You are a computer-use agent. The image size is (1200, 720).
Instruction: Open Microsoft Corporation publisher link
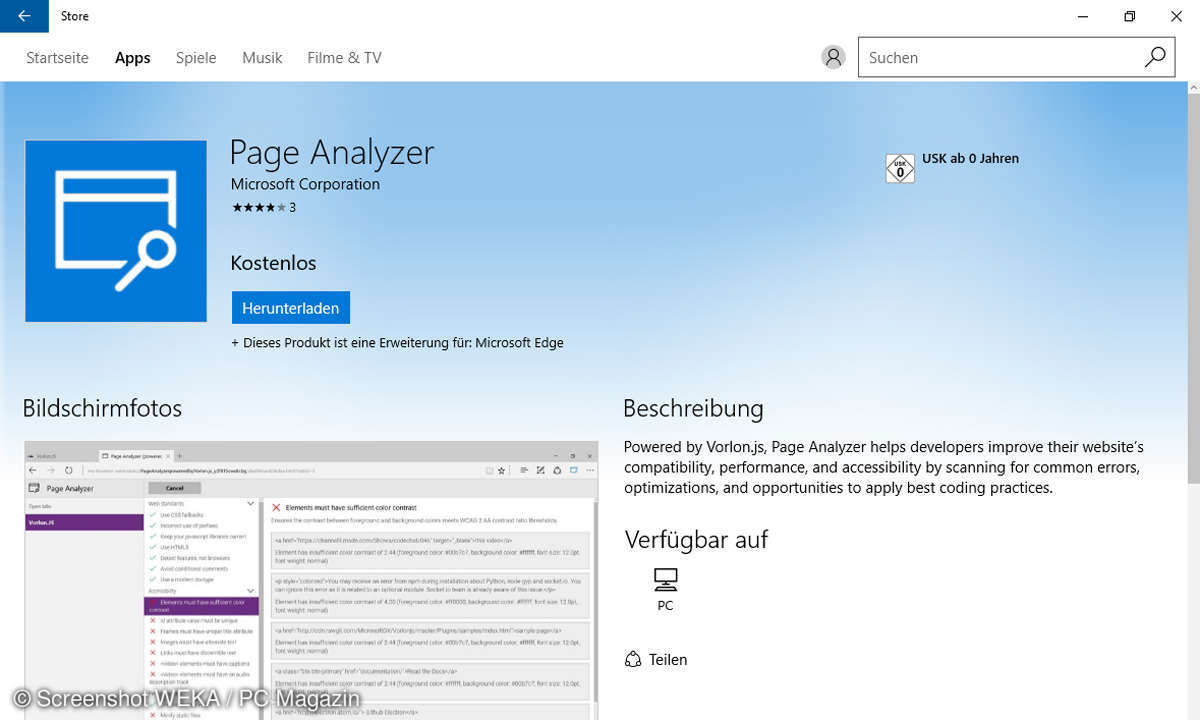305,184
